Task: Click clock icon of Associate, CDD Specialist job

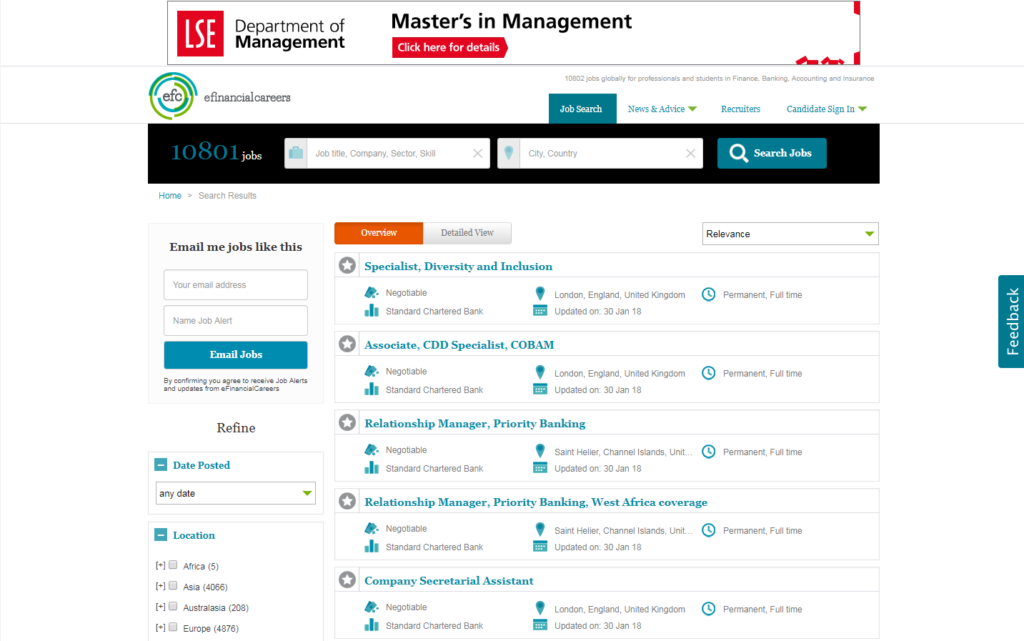Action: point(709,373)
